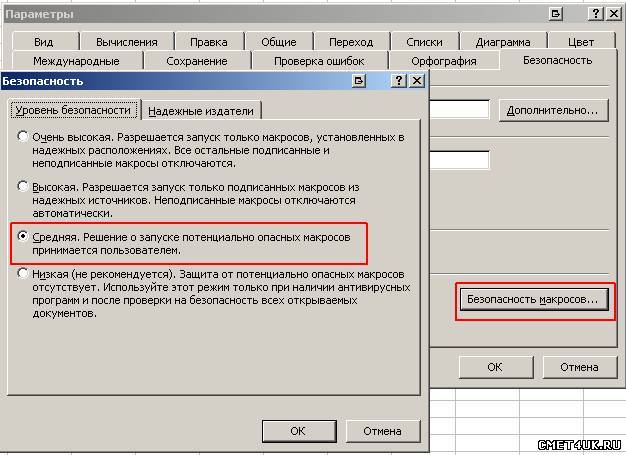Click the password field beside Дополнительно
This screenshot has height=455, width=626.
(x=459, y=110)
